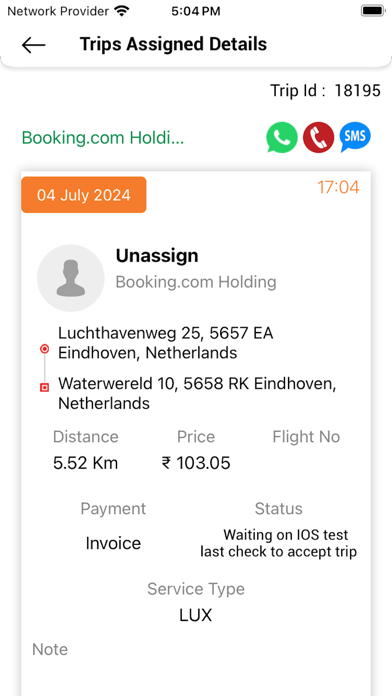392x696 pixels.
Task: Tap the red pickup location marker
Action: (44, 349)
